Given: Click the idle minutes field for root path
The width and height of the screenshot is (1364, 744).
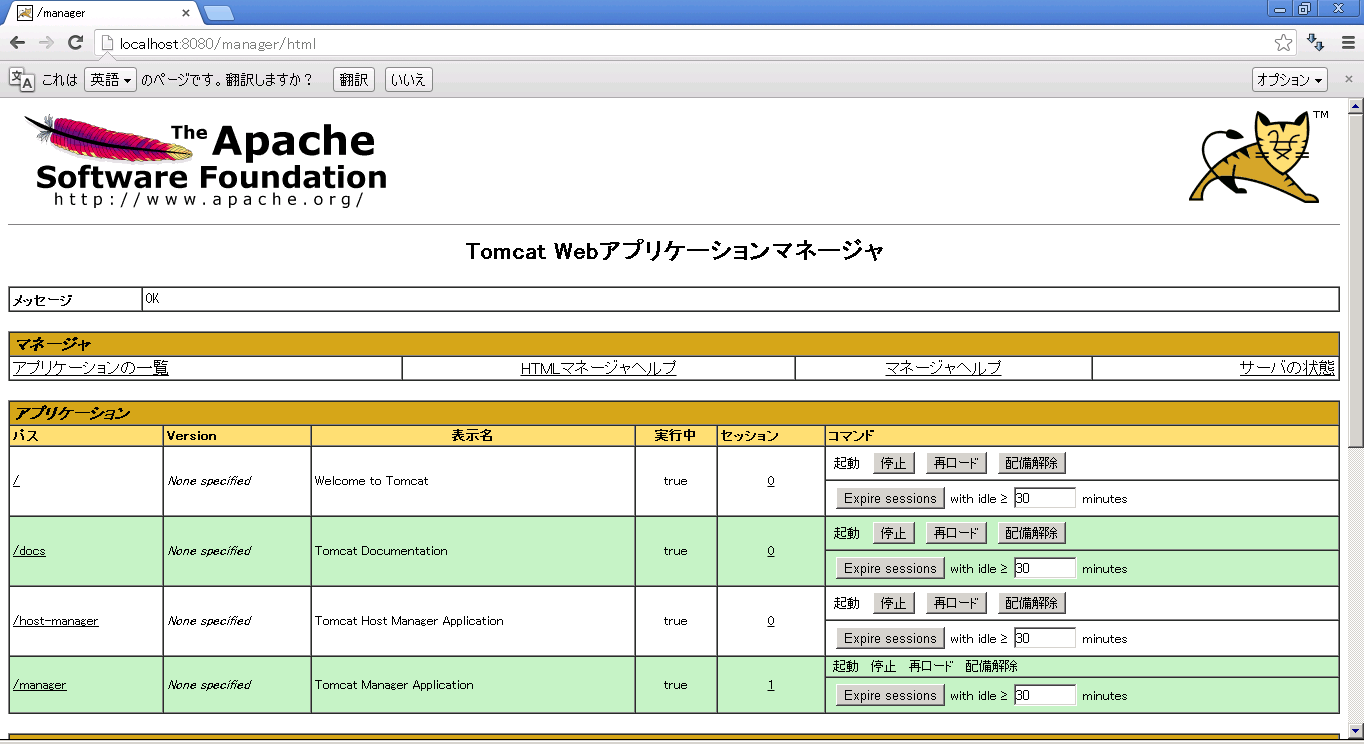Looking at the screenshot, I should click(1044, 498).
